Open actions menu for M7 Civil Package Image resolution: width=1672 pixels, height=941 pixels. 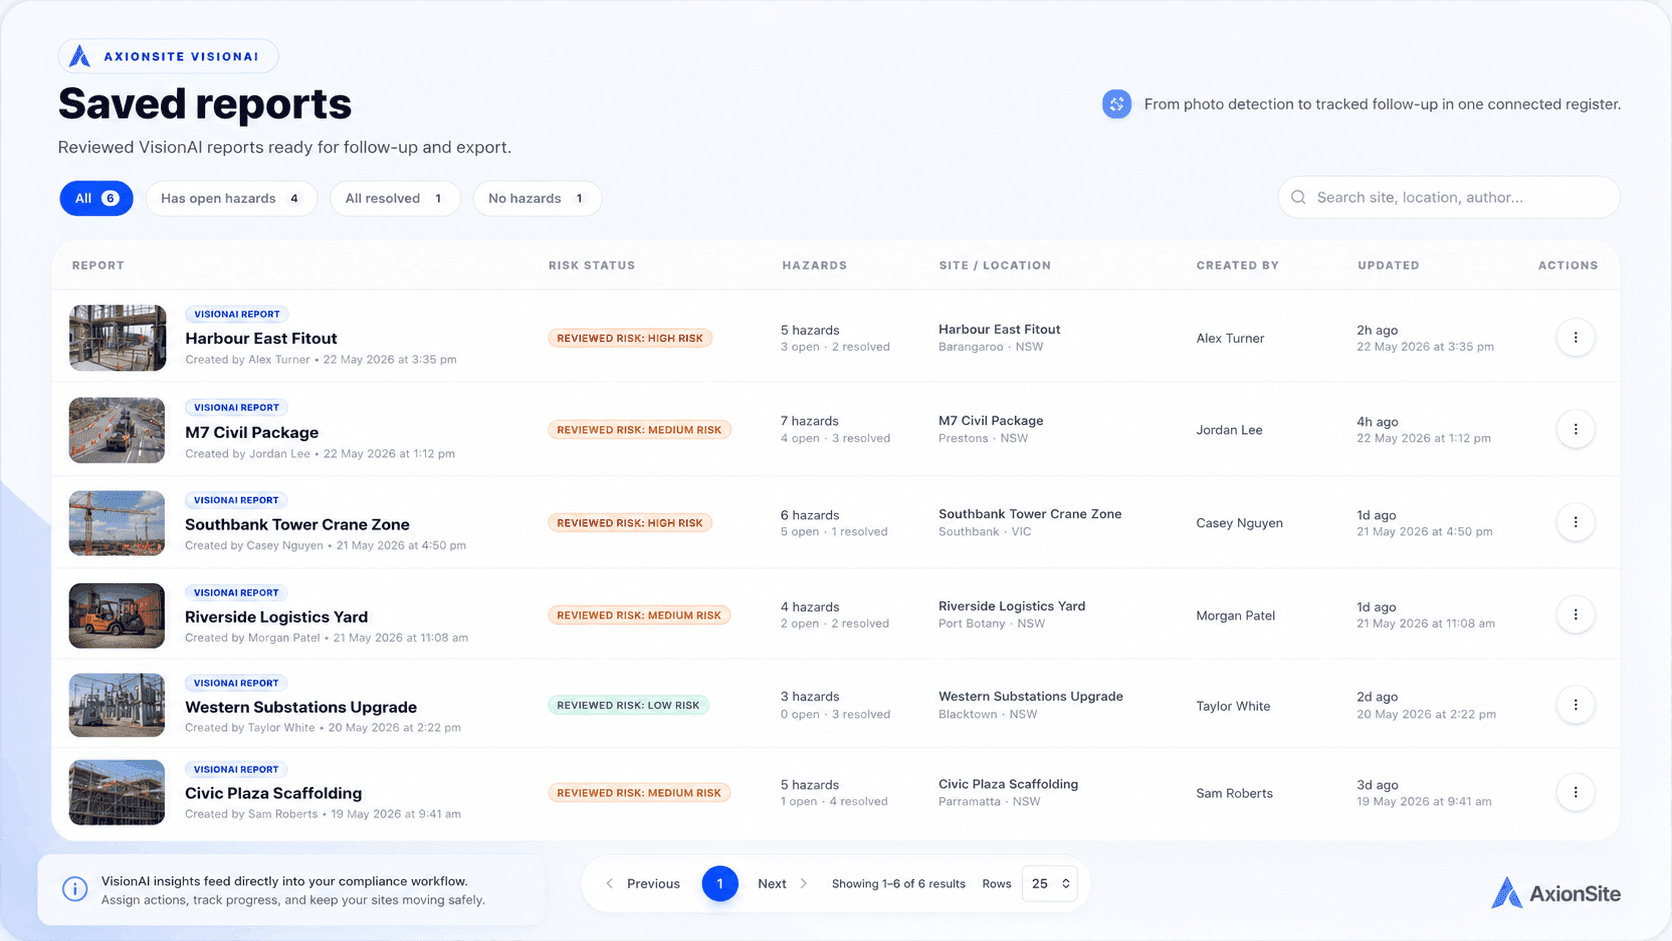pyautogui.click(x=1575, y=430)
